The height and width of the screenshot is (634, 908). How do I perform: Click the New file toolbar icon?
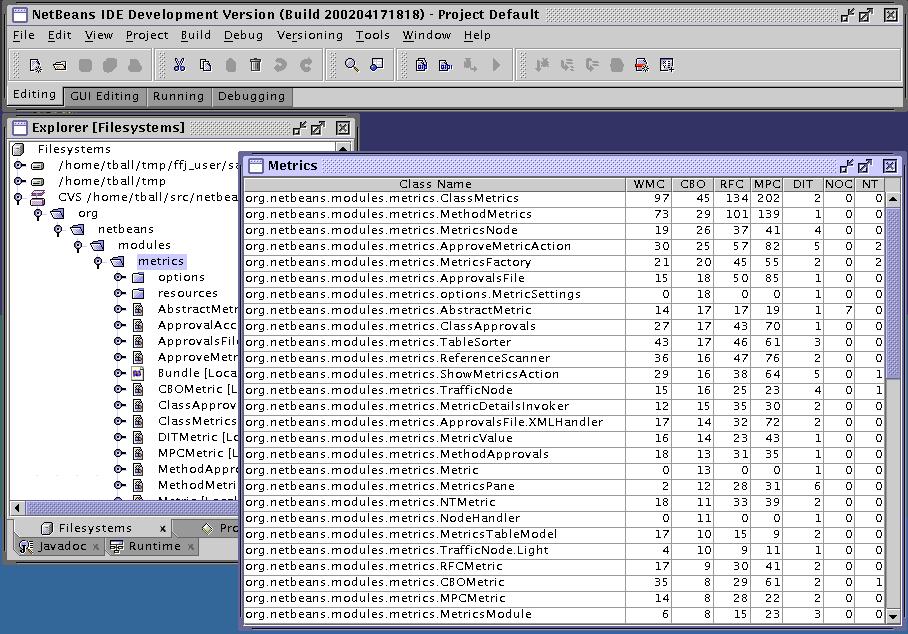point(35,65)
